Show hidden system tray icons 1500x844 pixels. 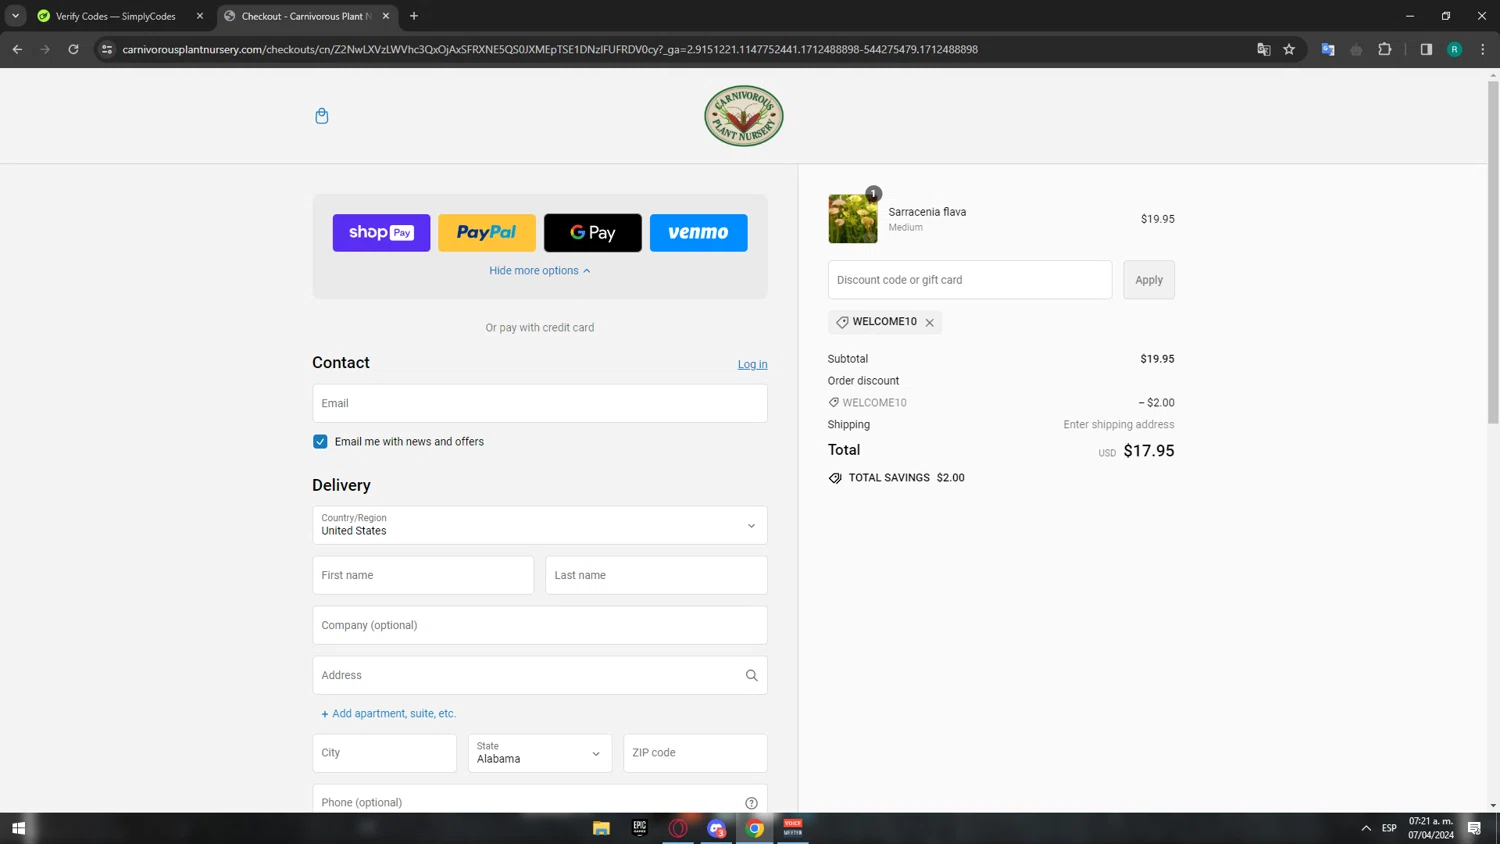tap(1366, 828)
